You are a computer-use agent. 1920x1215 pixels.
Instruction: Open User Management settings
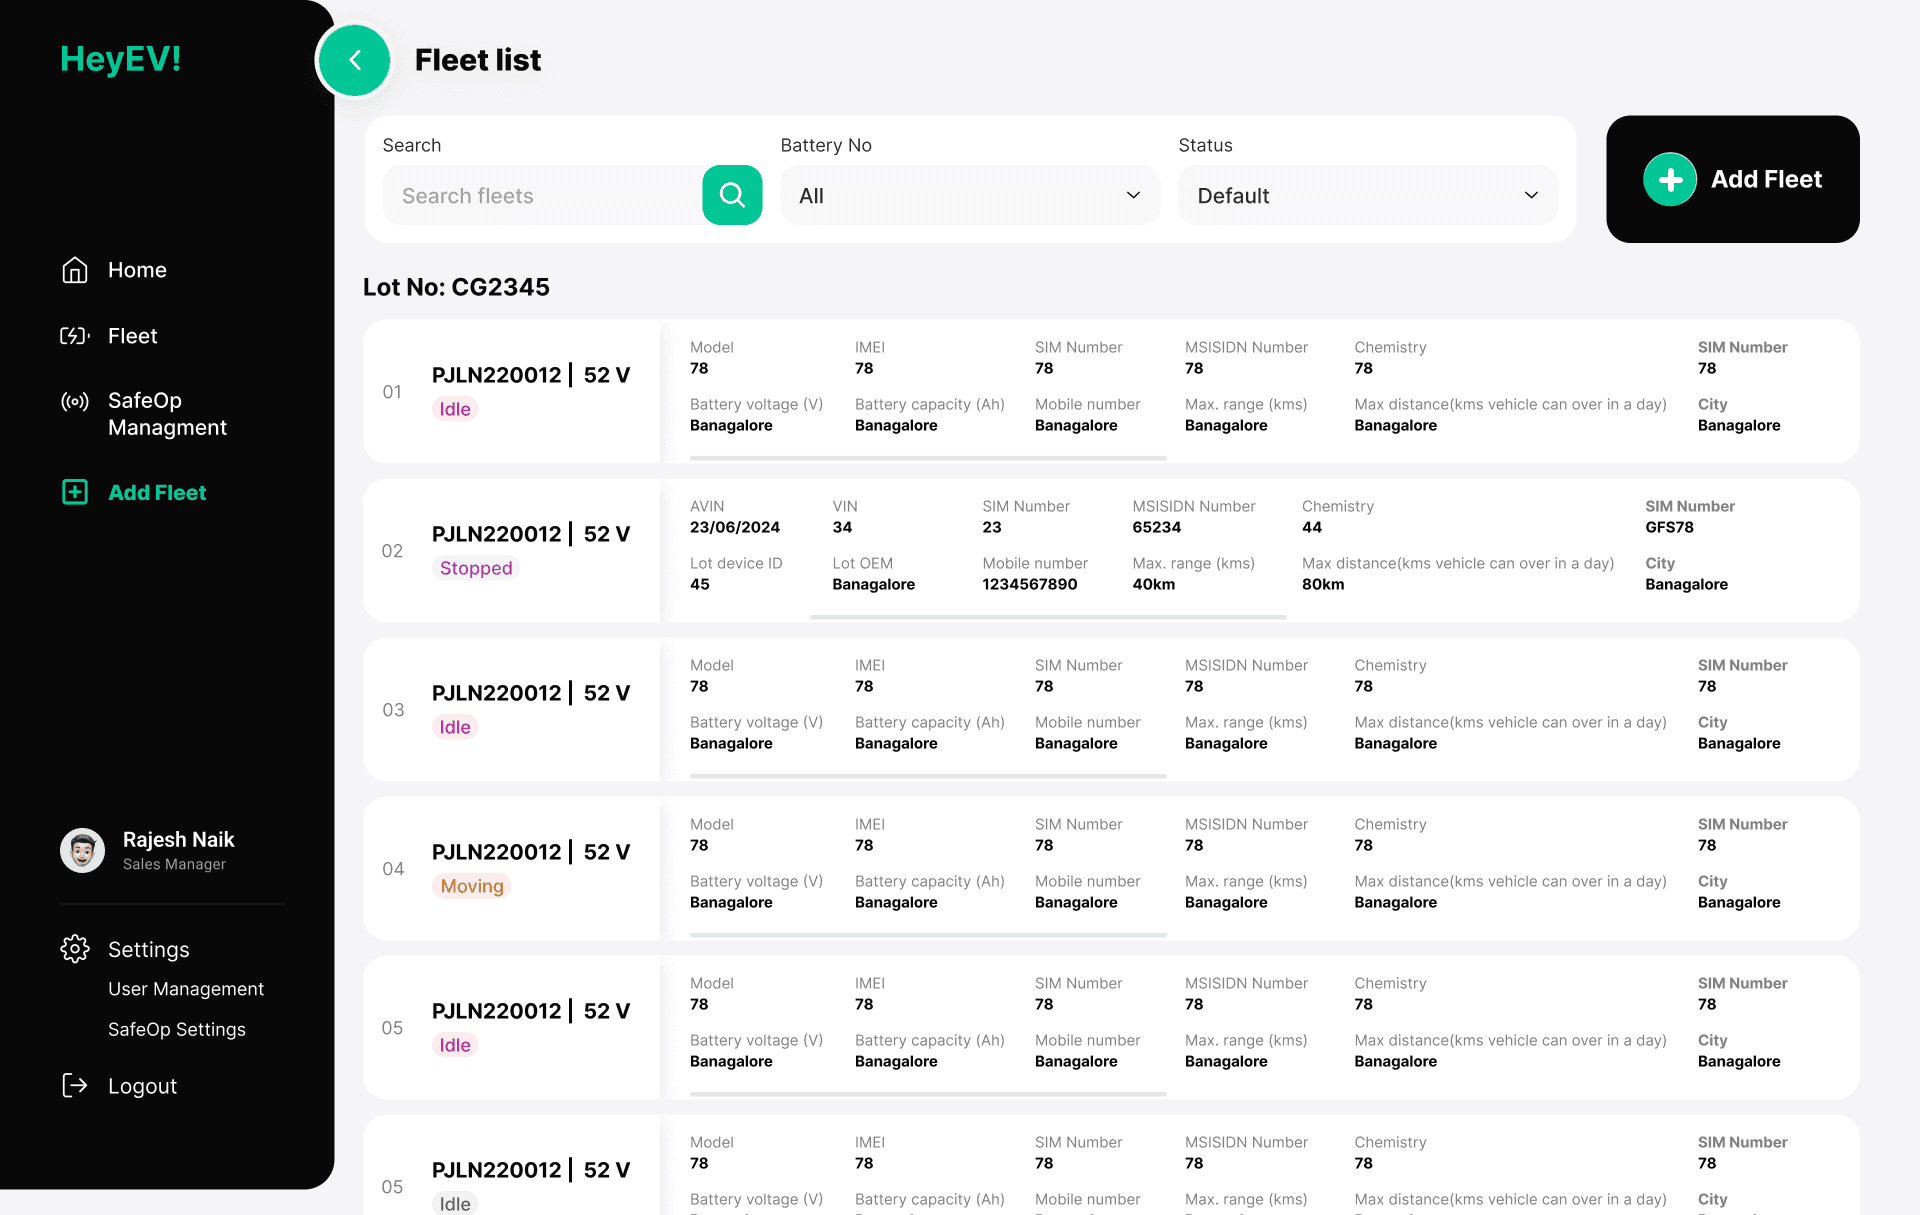(x=186, y=989)
